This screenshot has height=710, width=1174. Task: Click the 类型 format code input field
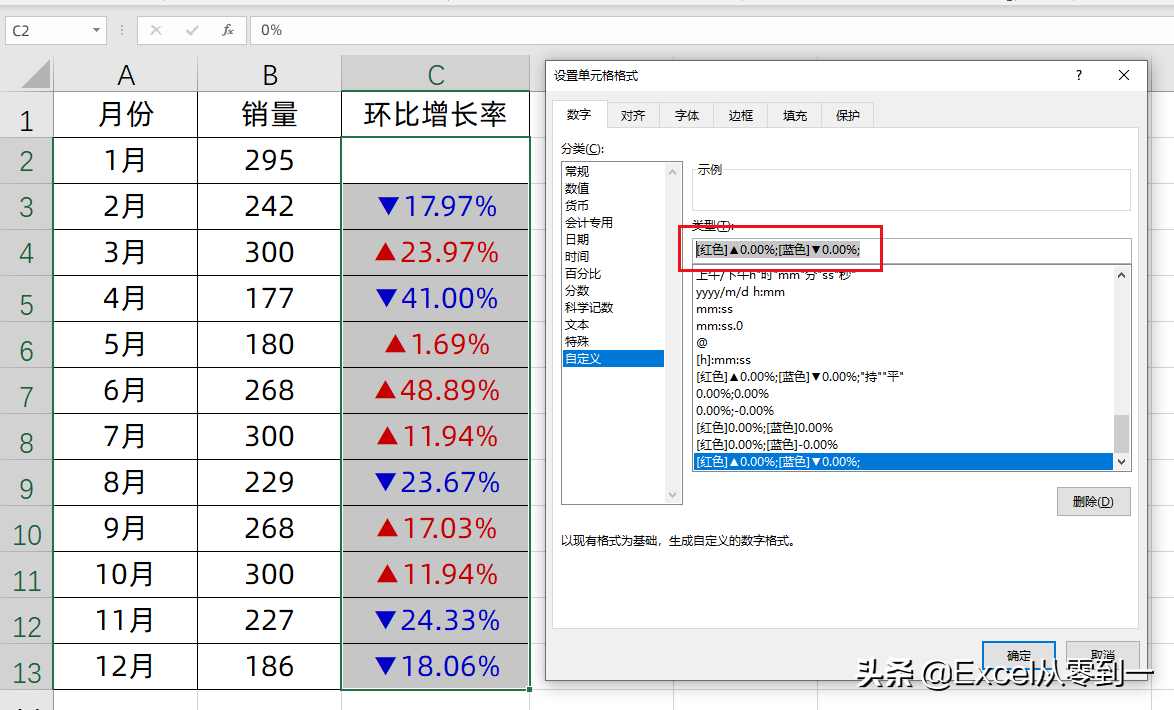911,250
